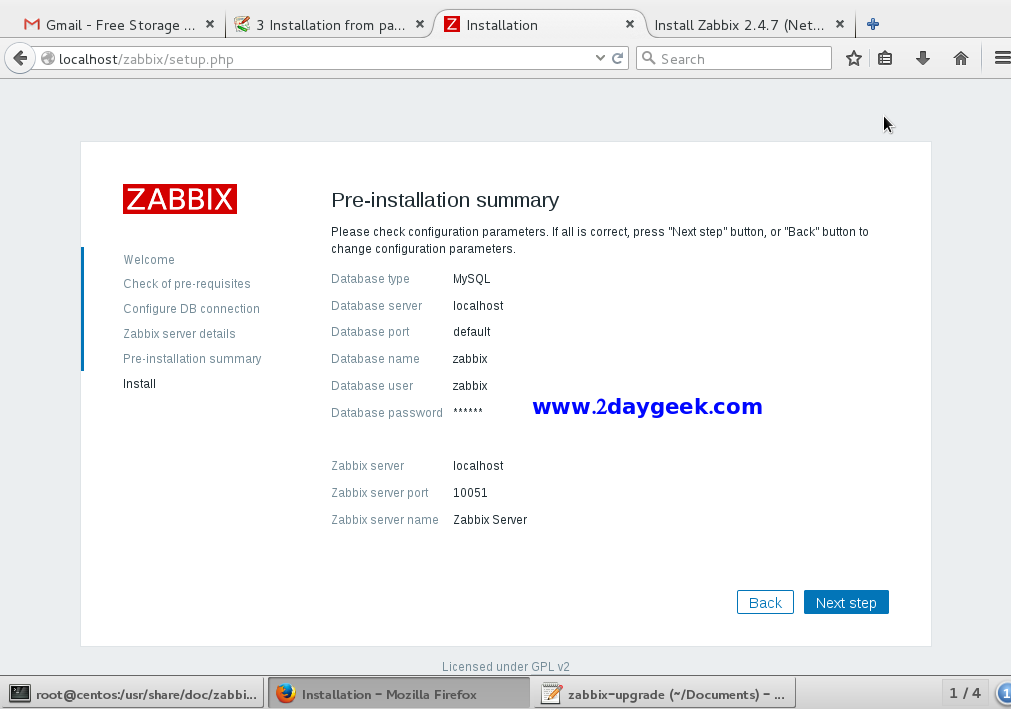The height and width of the screenshot is (709, 1011).
Task: Click the Zabbix server name label
Action: [385, 520]
